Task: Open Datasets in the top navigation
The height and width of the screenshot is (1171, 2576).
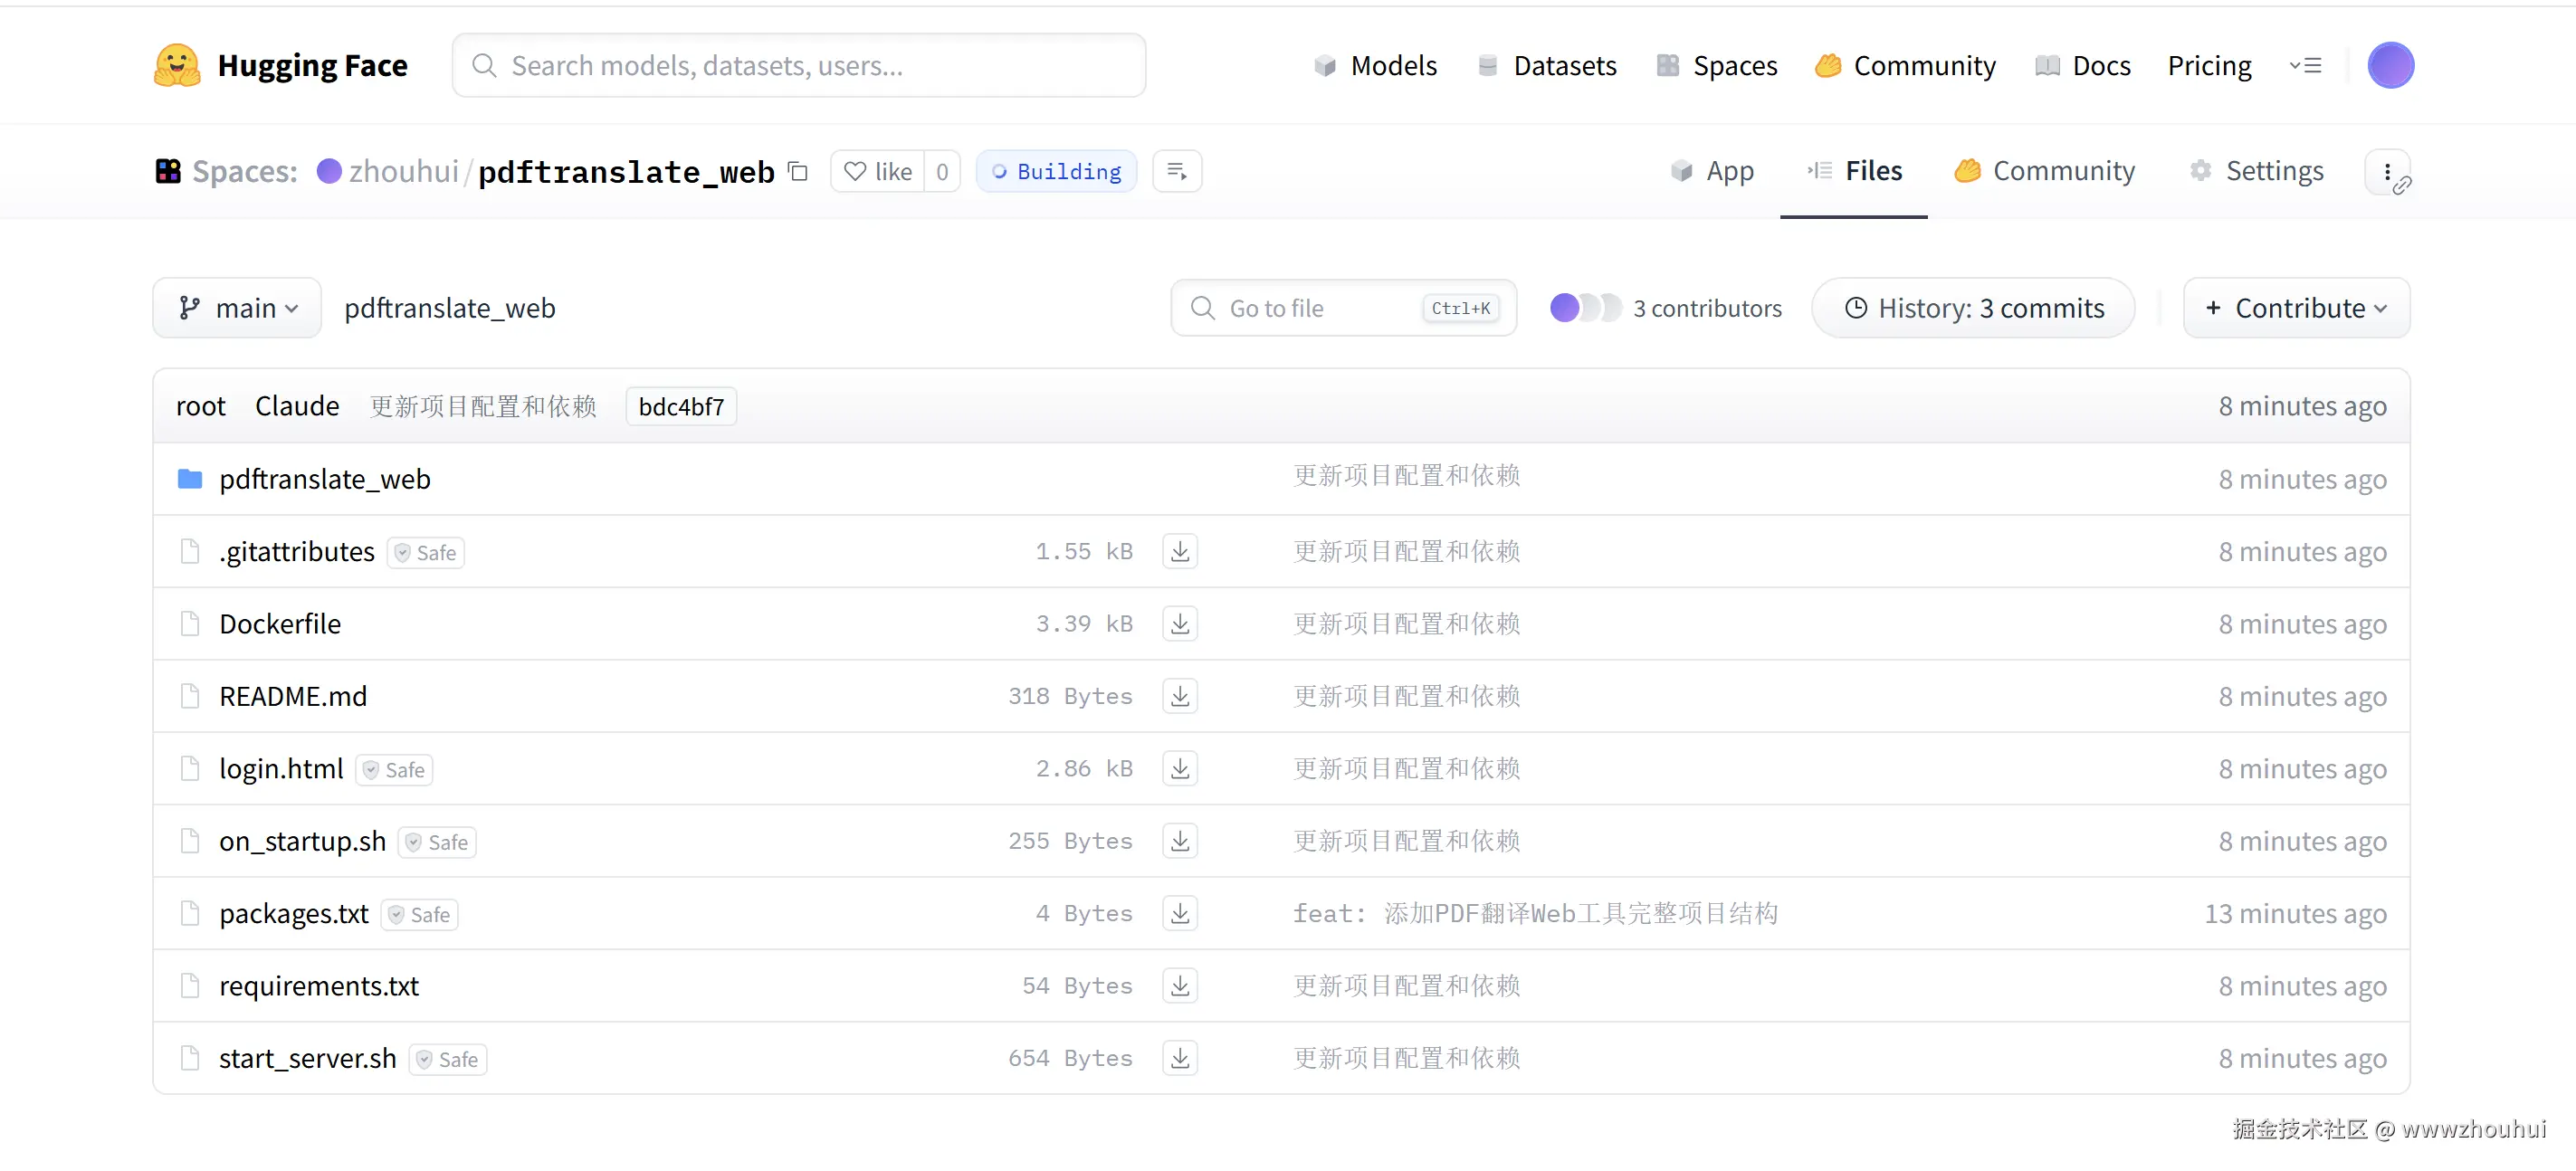Action: tap(1547, 66)
